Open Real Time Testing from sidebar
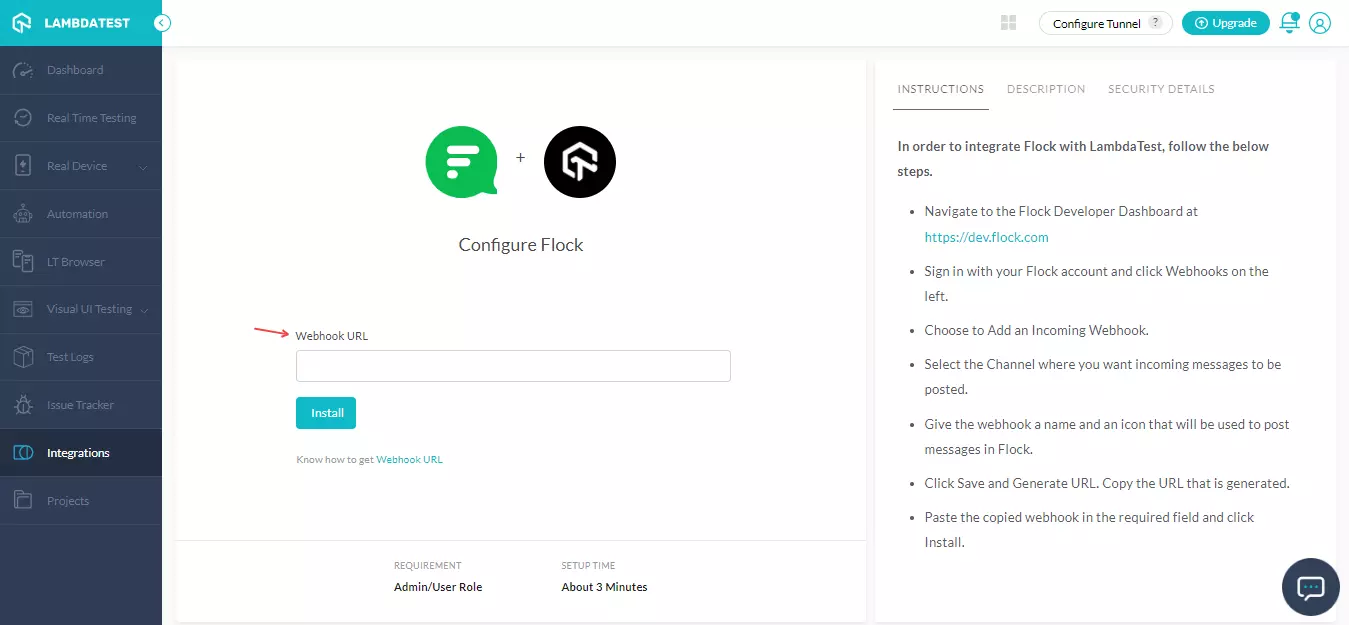Image resolution: width=1349 pixels, height=625 pixels. pos(90,118)
